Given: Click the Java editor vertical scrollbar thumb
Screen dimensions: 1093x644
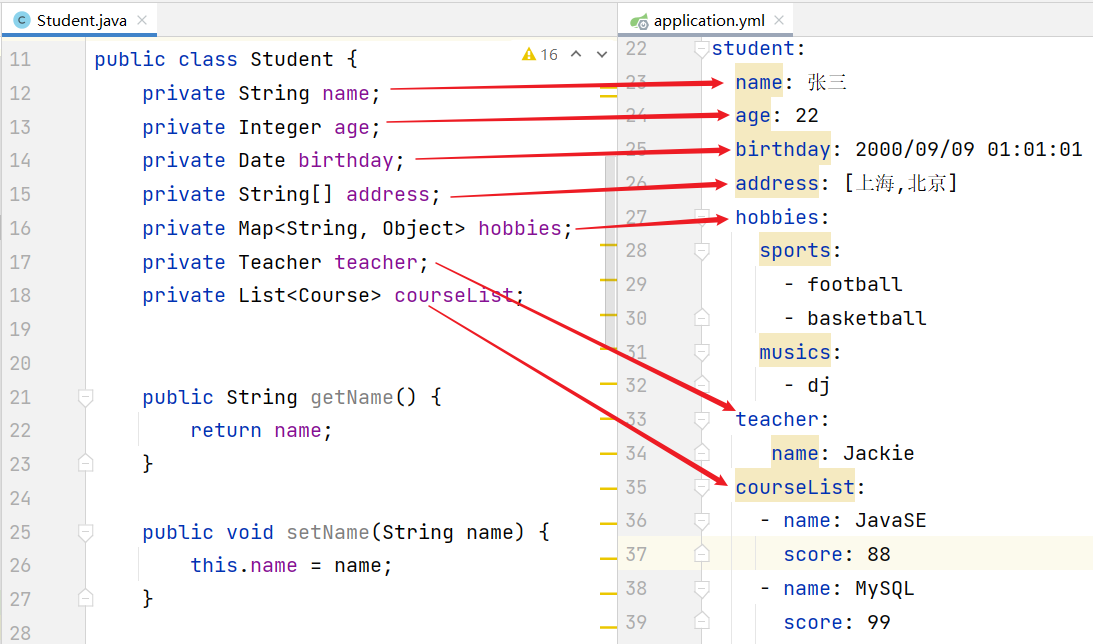Looking at the screenshot, I should coord(610,251).
